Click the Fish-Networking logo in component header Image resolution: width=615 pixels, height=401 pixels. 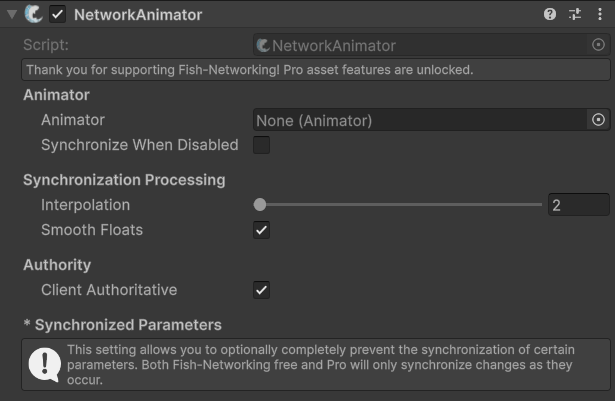(x=34, y=14)
